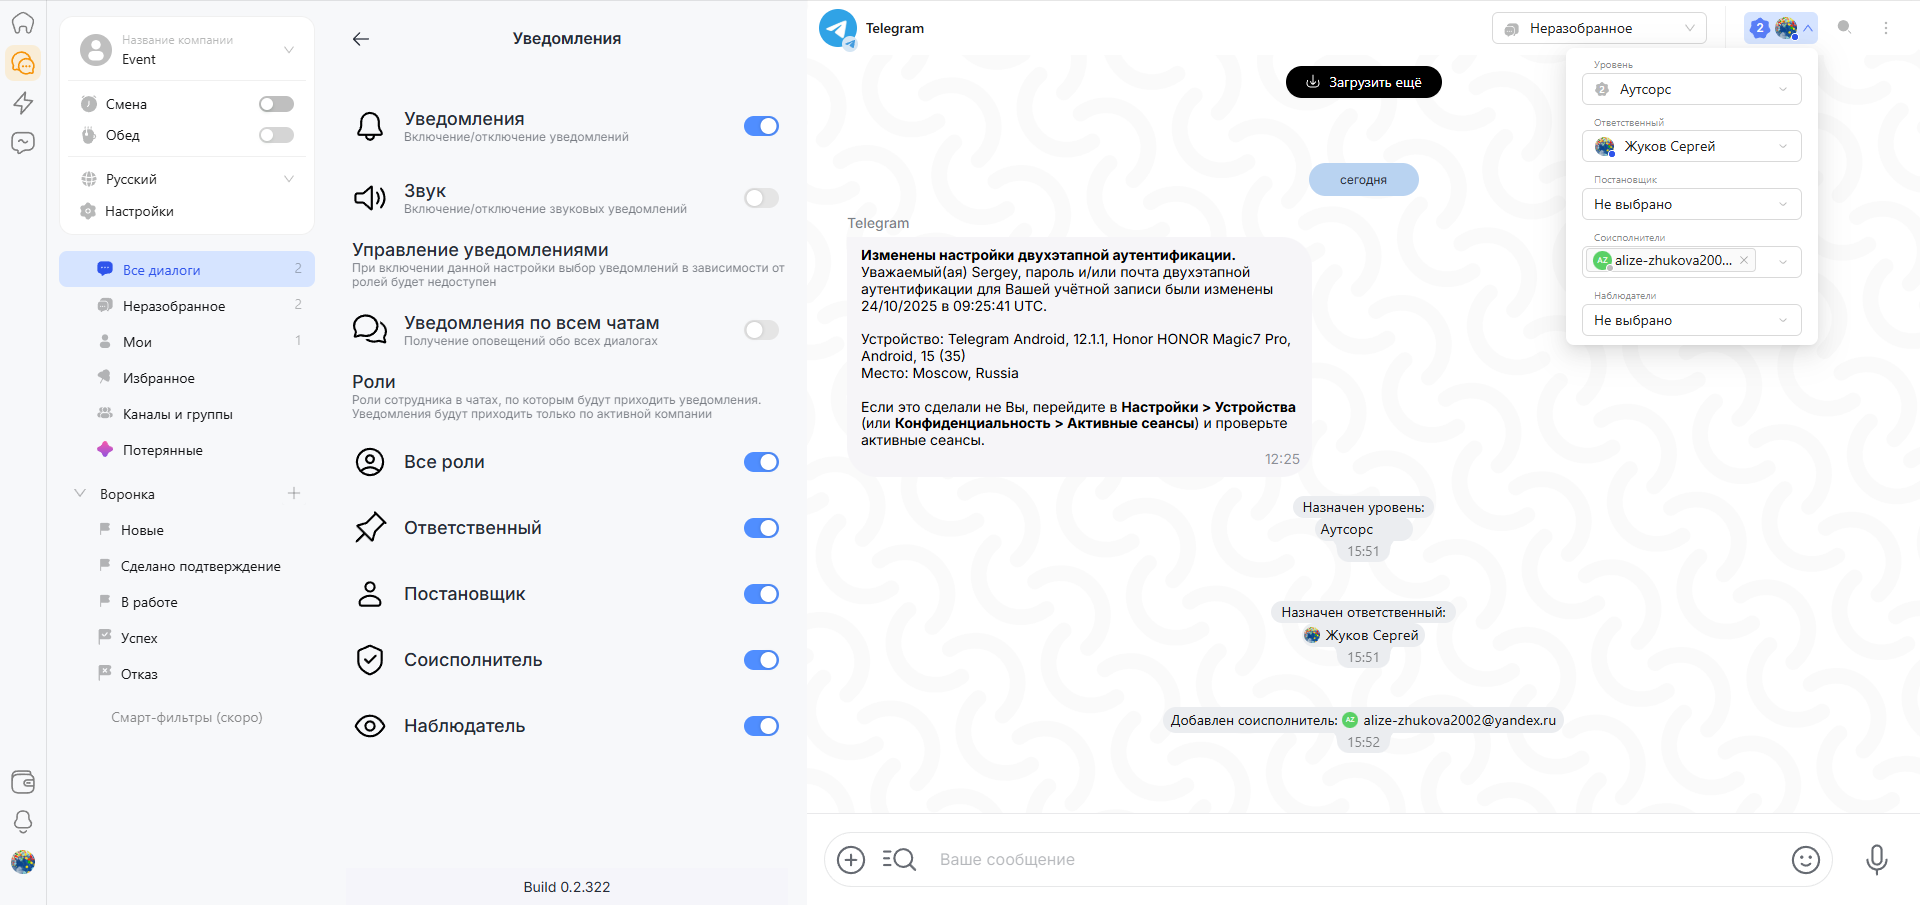Click the back arrow in the Уведомления panel
Viewport: 1920px width, 905px height.
click(361, 39)
